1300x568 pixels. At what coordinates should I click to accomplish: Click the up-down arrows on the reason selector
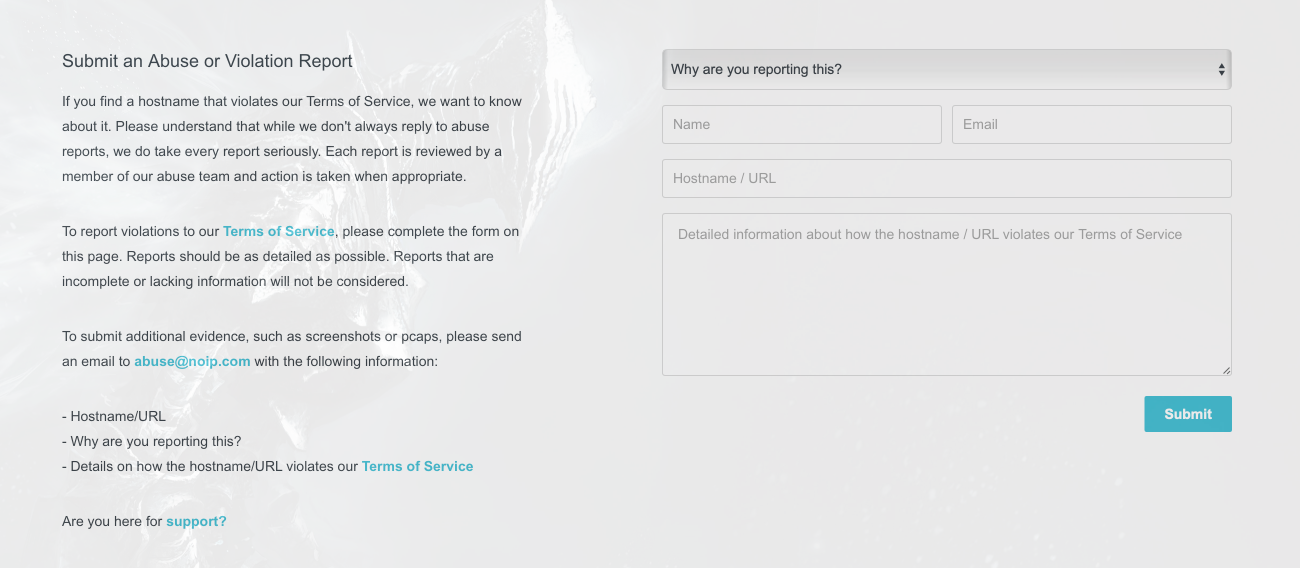[x=1221, y=70]
